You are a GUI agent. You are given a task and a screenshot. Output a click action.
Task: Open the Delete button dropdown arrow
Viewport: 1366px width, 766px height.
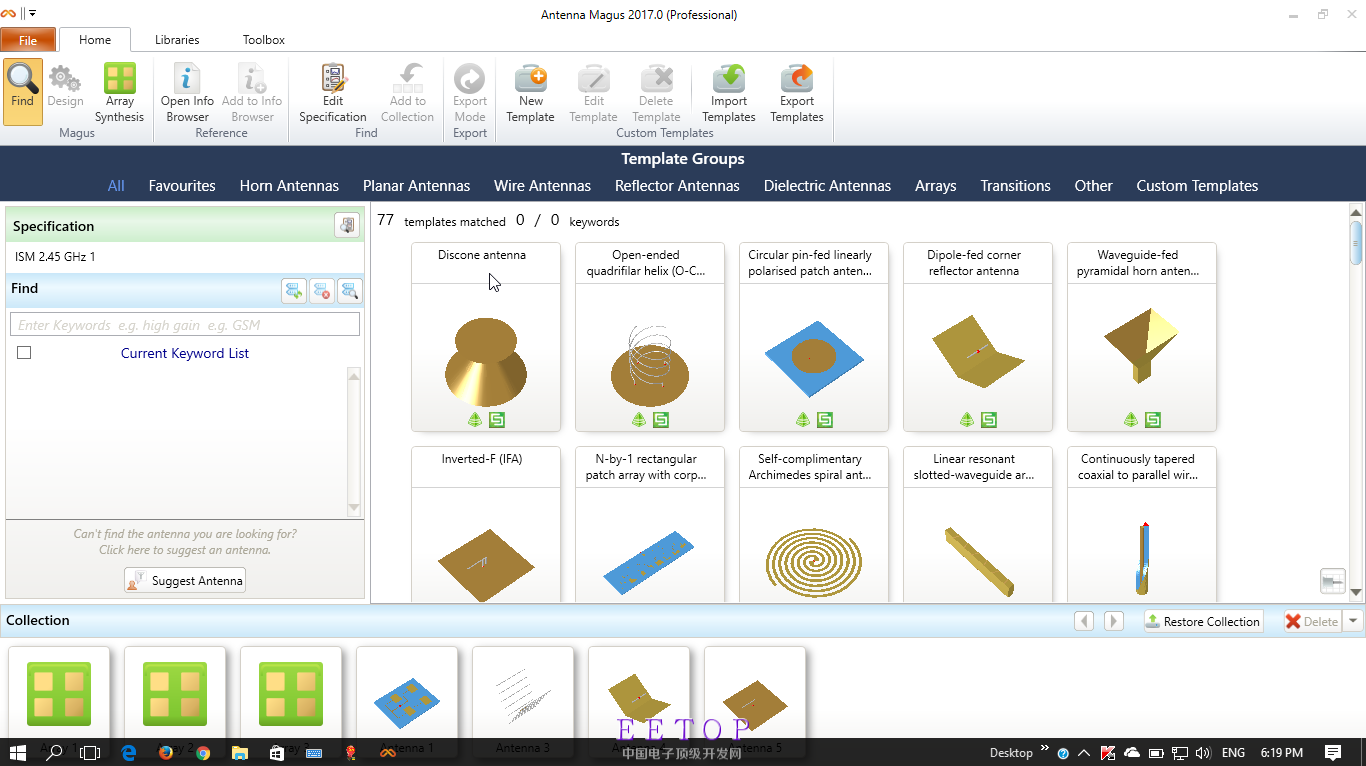1352,621
